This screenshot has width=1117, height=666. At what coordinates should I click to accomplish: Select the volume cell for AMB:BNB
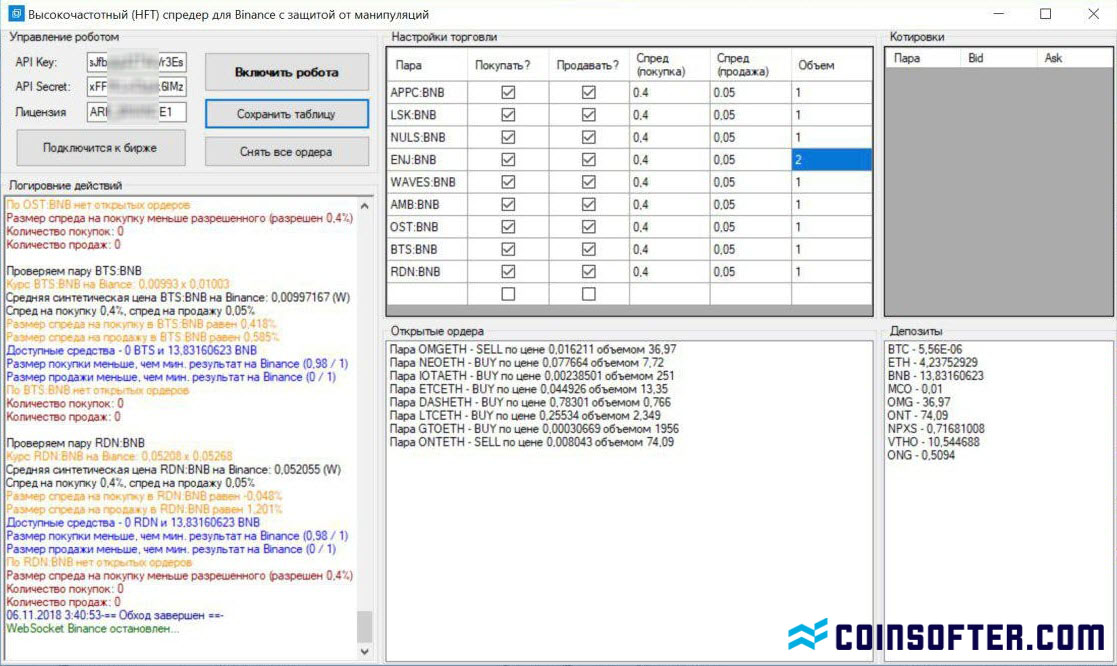pyautogui.click(x=831, y=204)
